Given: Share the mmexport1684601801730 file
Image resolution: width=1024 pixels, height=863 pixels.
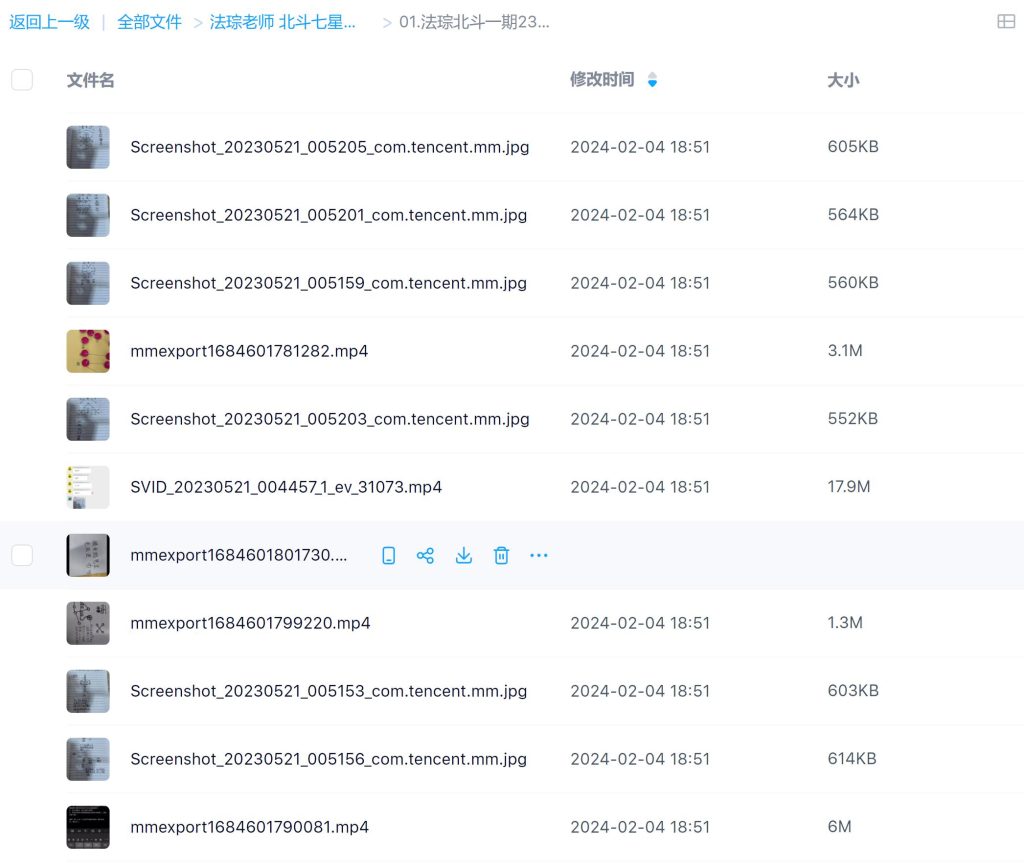Looking at the screenshot, I should point(426,555).
